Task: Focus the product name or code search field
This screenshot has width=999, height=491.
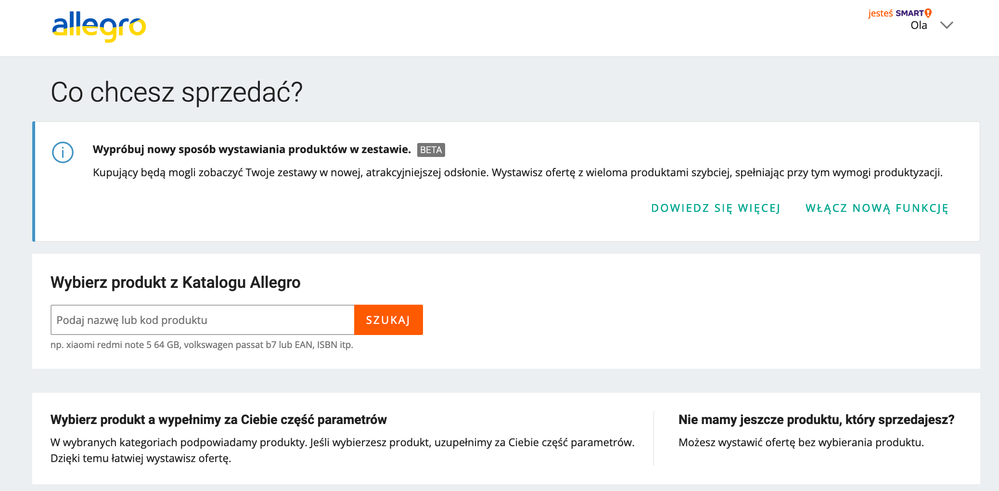Action: pyautogui.click(x=202, y=320)
